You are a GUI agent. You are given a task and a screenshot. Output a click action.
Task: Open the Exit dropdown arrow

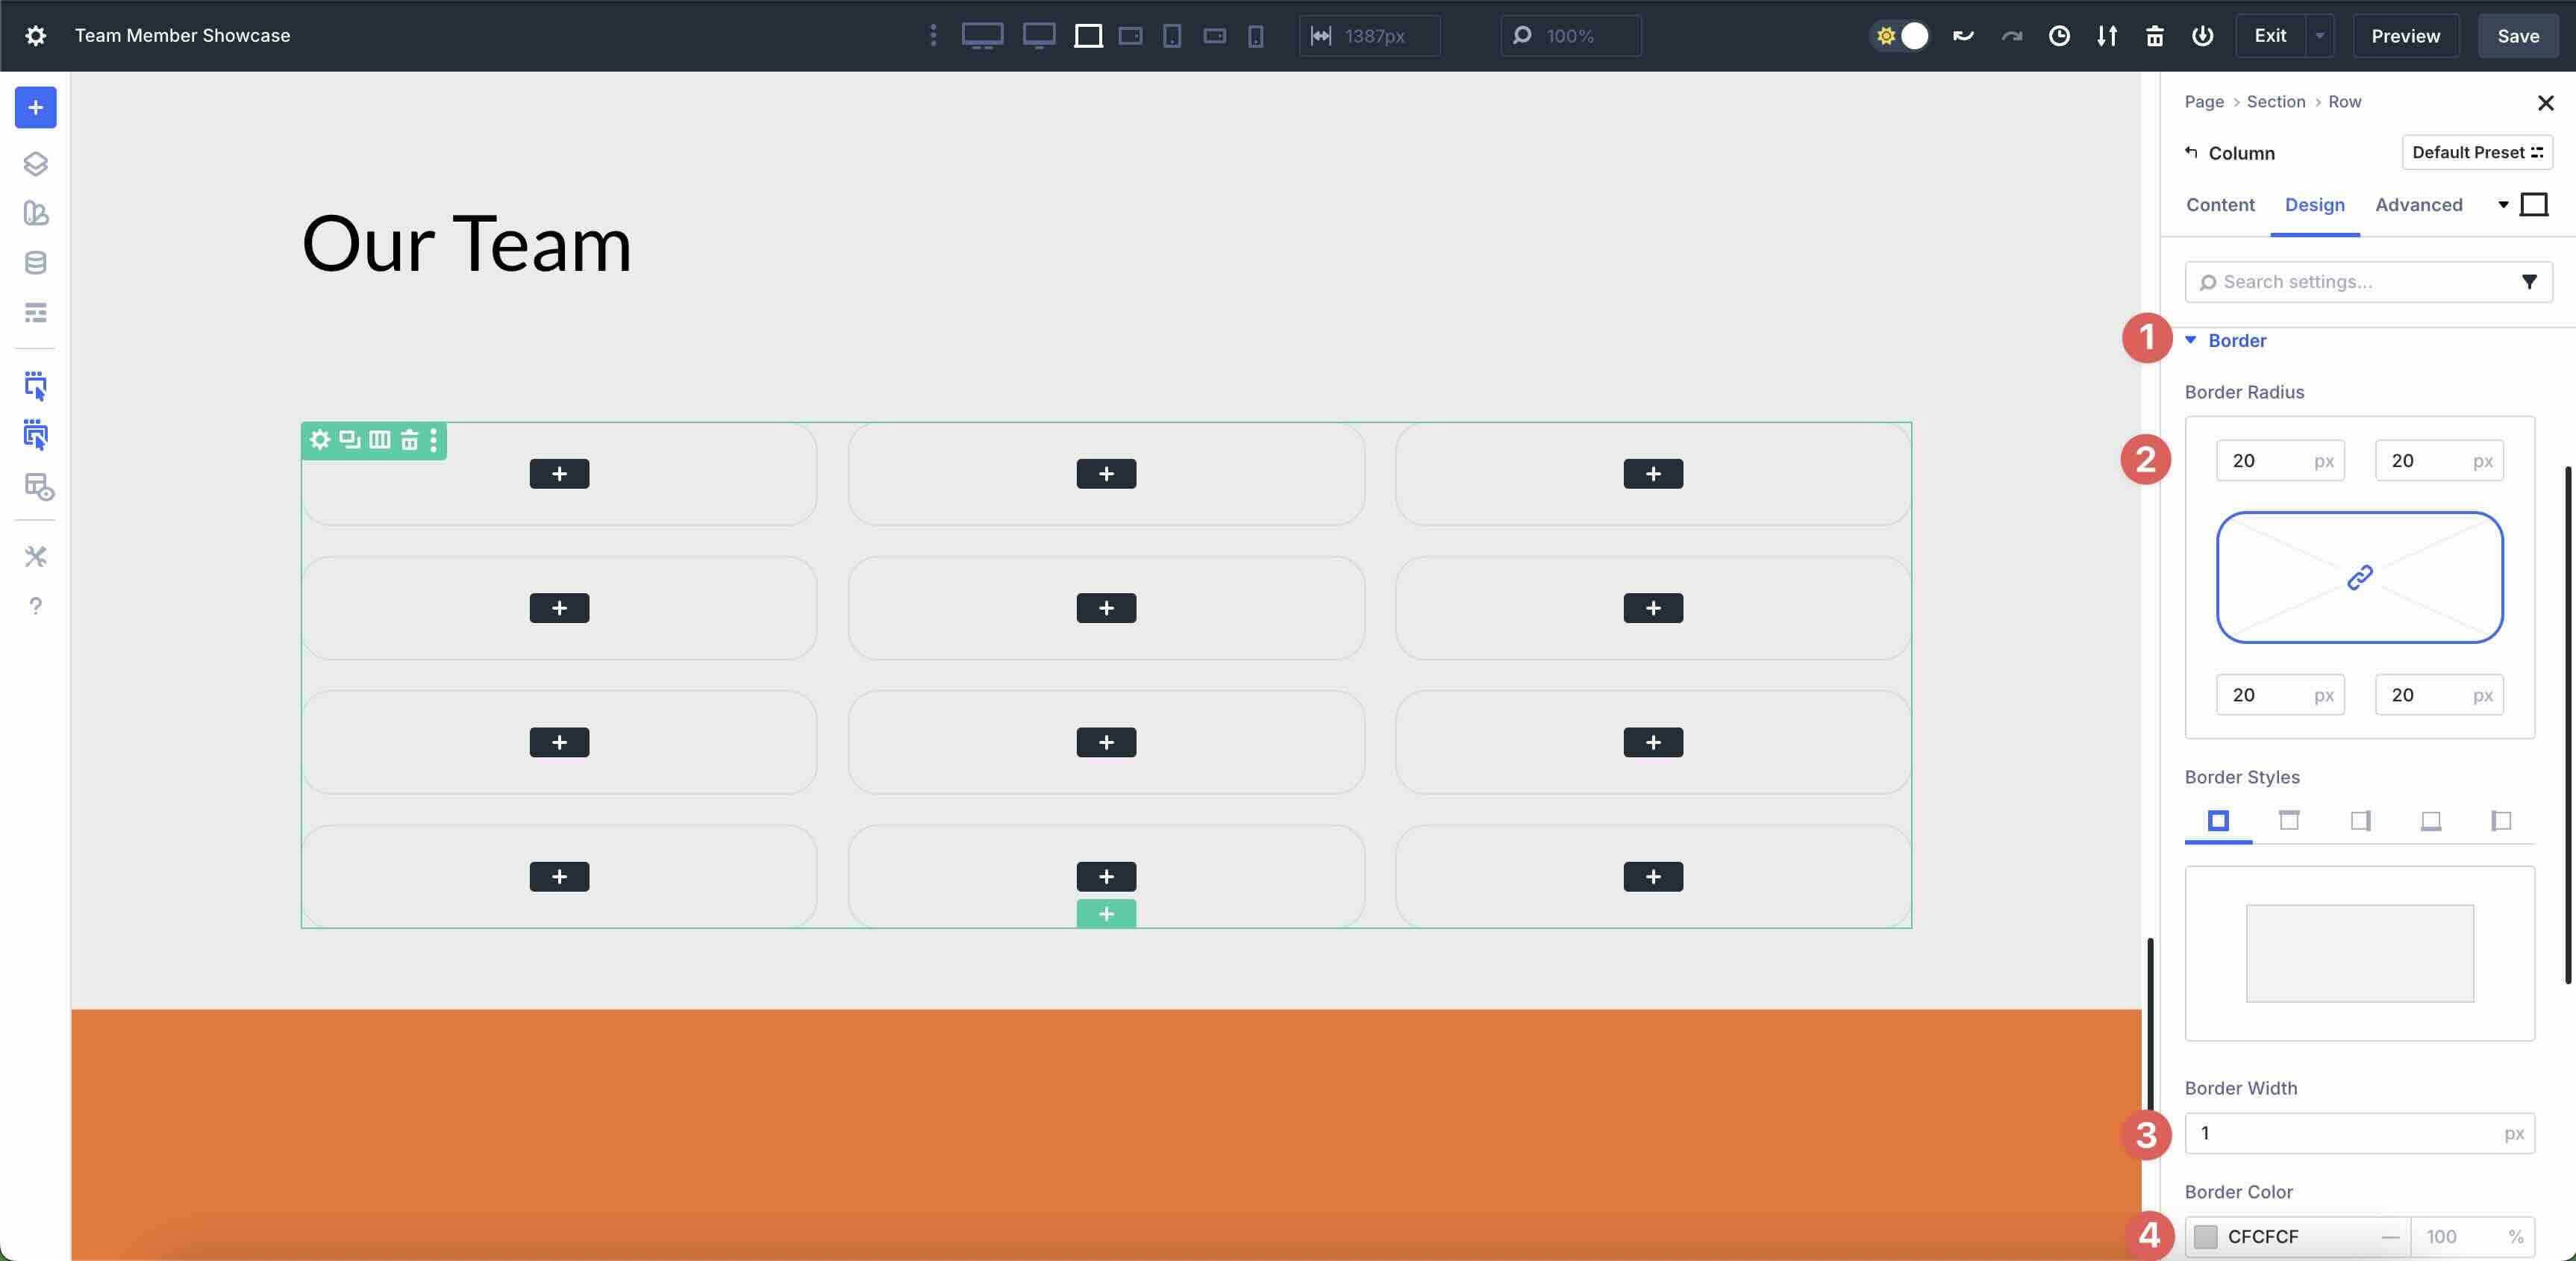pyautogui.click(x=2321, y=36)
